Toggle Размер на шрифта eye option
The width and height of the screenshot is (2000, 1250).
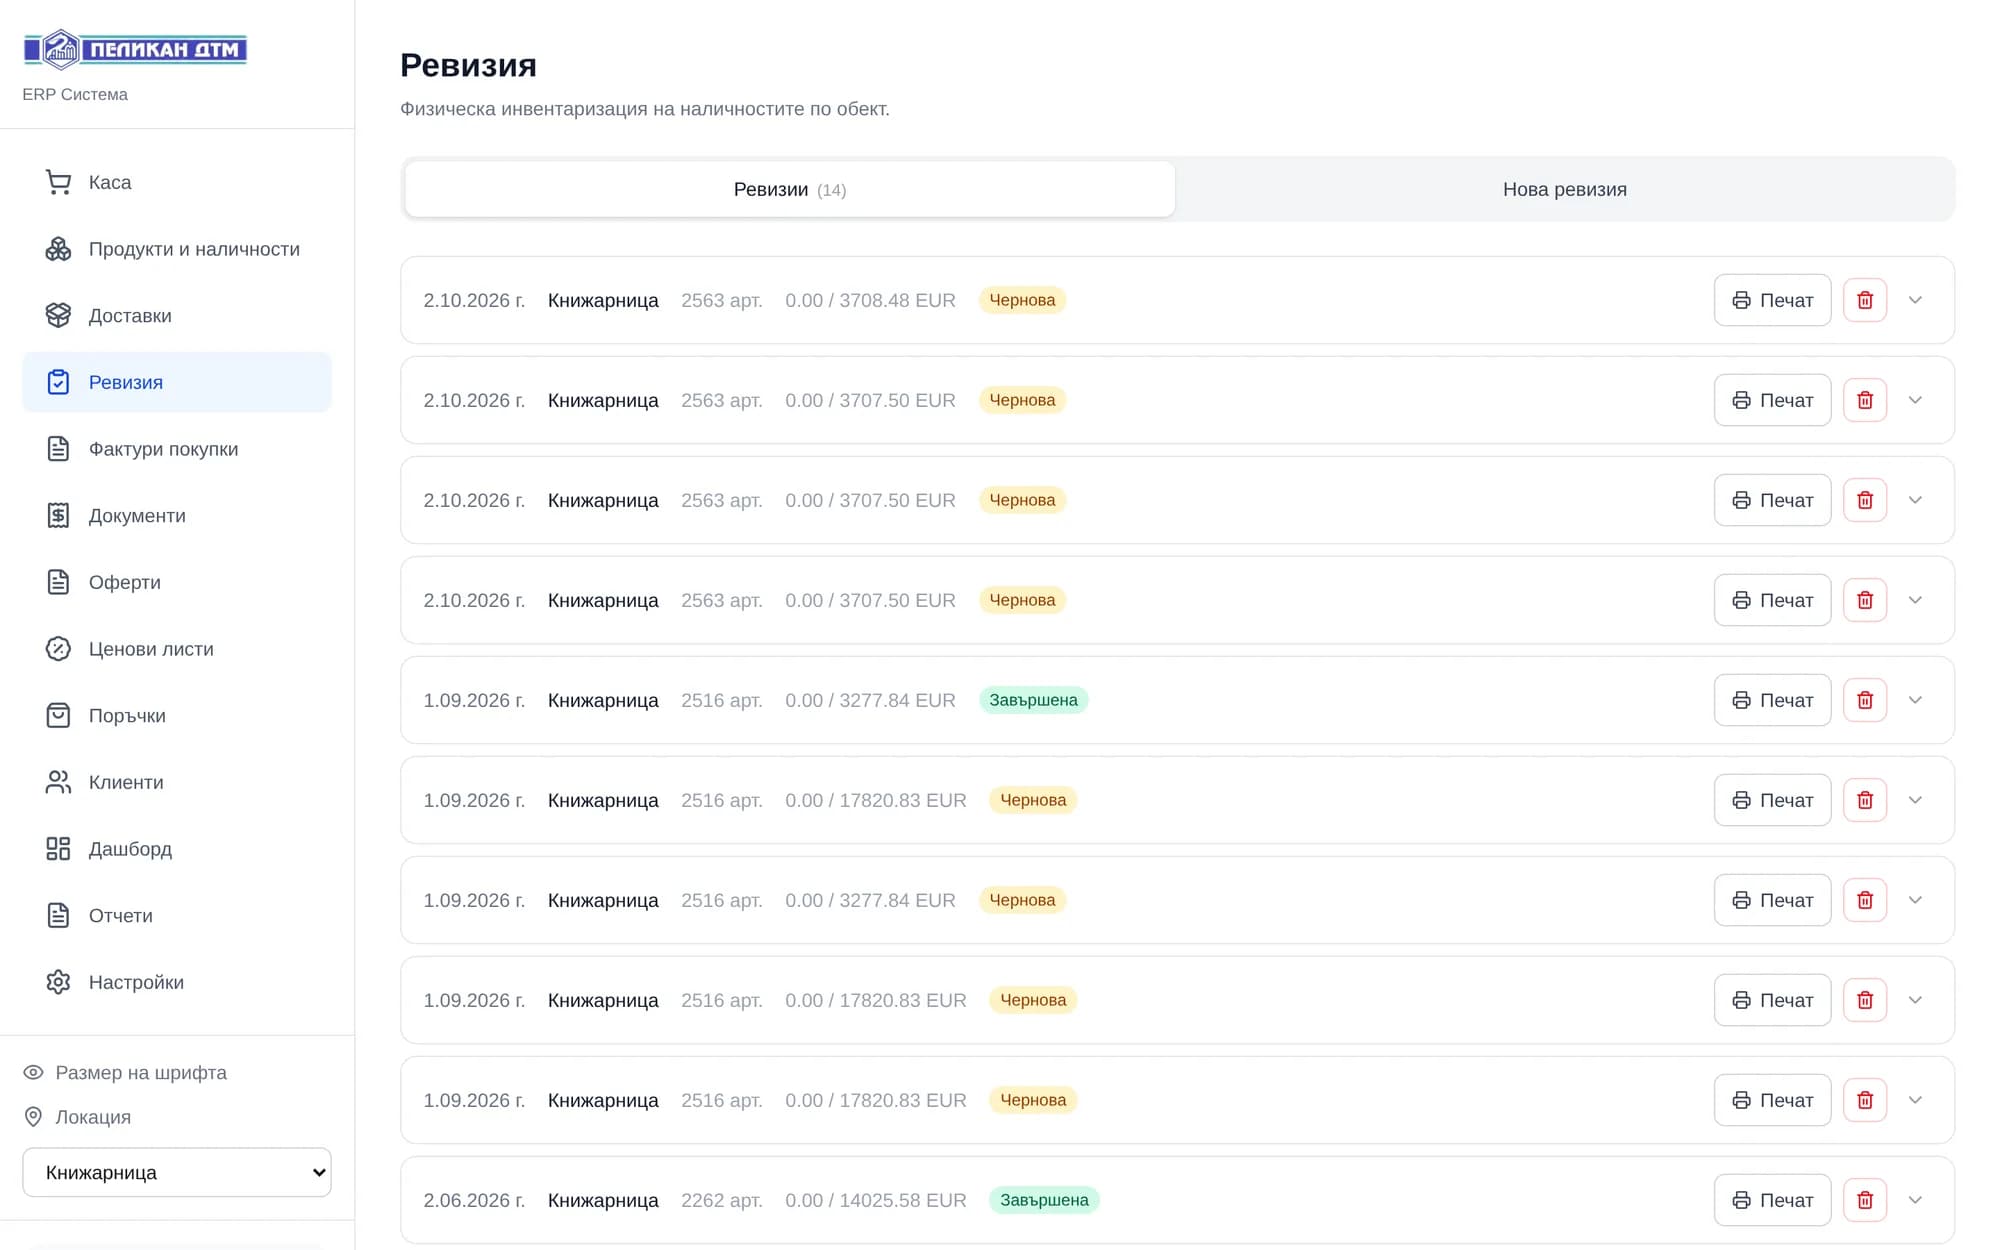click(33, 1072)
